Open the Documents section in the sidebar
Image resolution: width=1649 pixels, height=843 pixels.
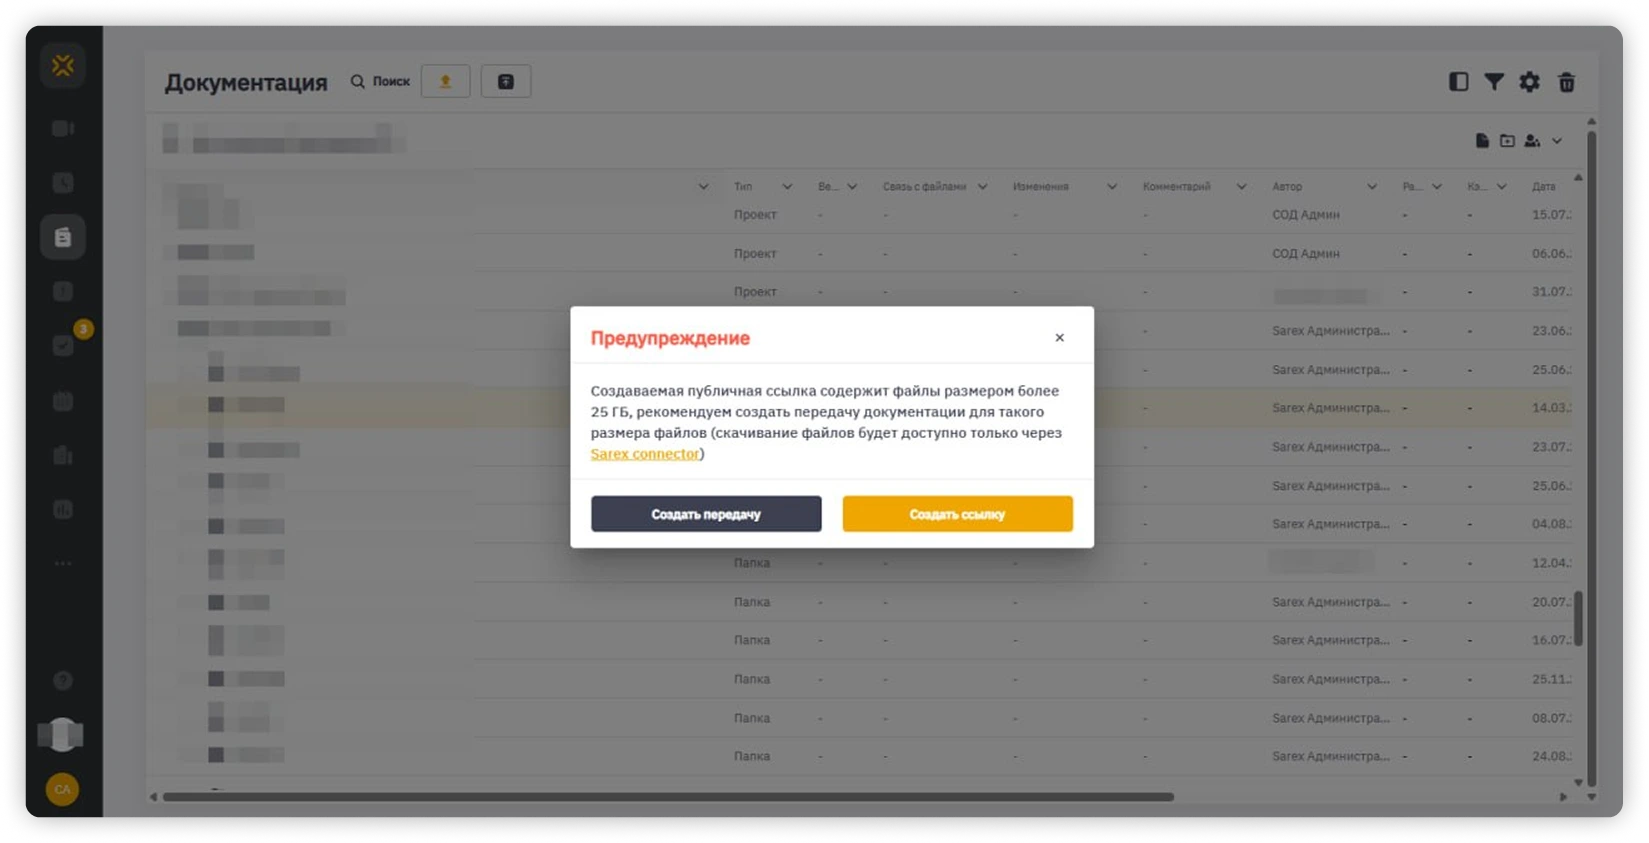63,237
